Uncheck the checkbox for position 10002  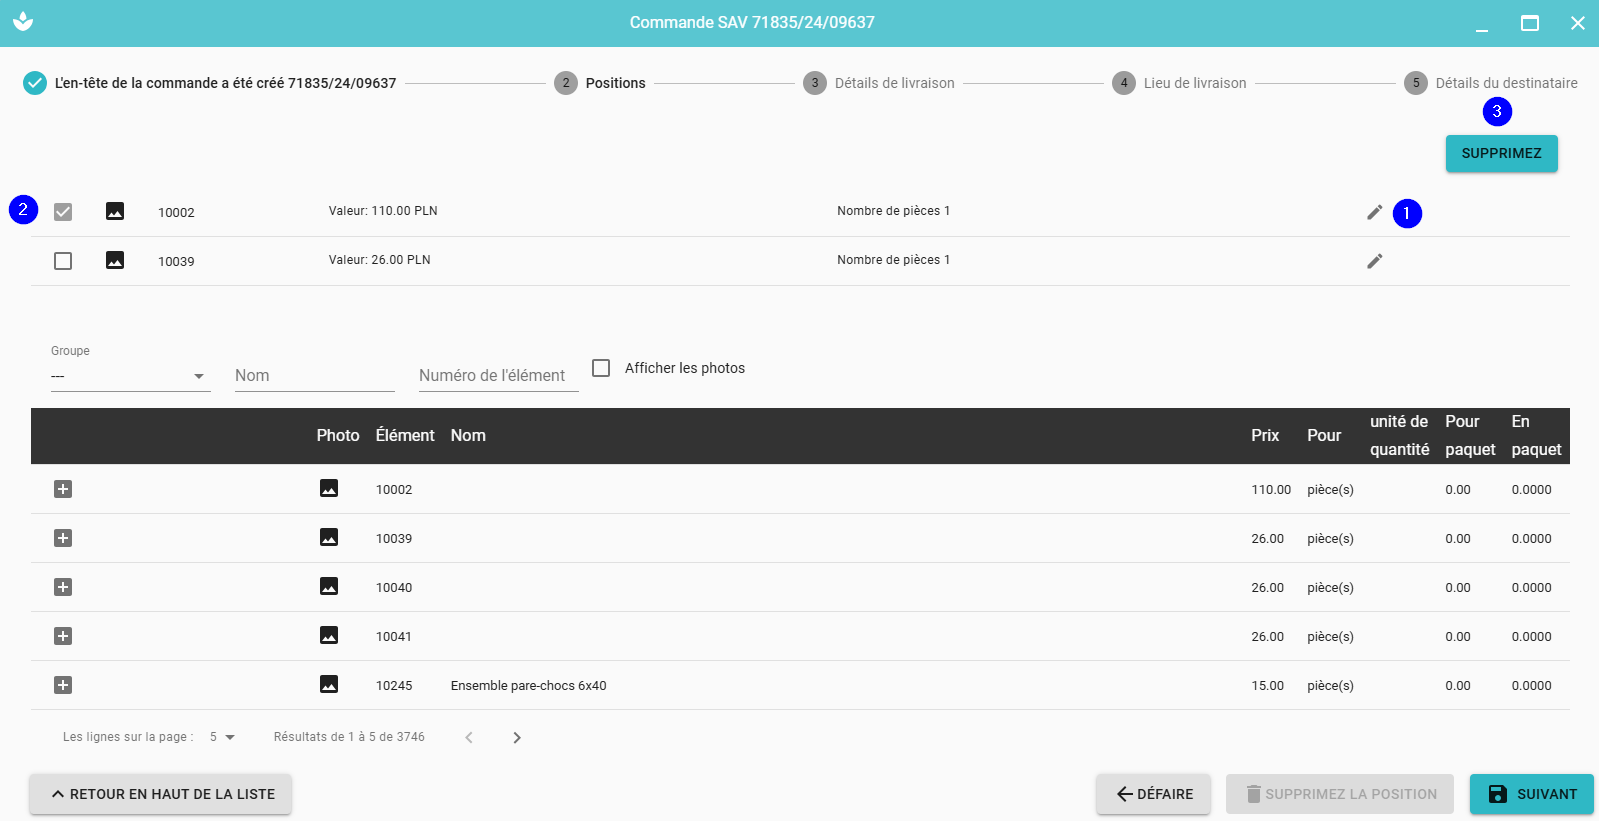63,212
